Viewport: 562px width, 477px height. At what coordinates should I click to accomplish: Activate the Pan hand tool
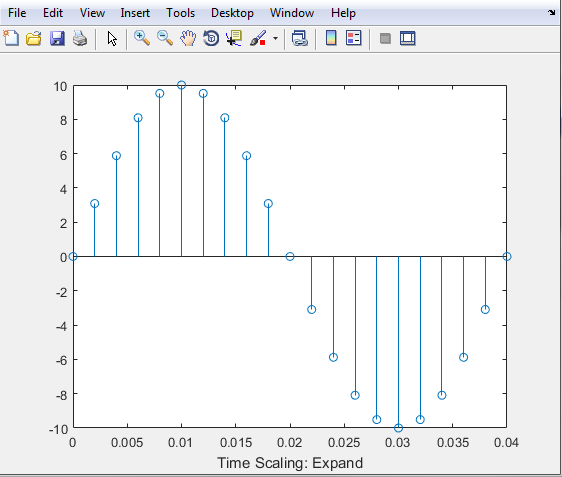(188, 38)
